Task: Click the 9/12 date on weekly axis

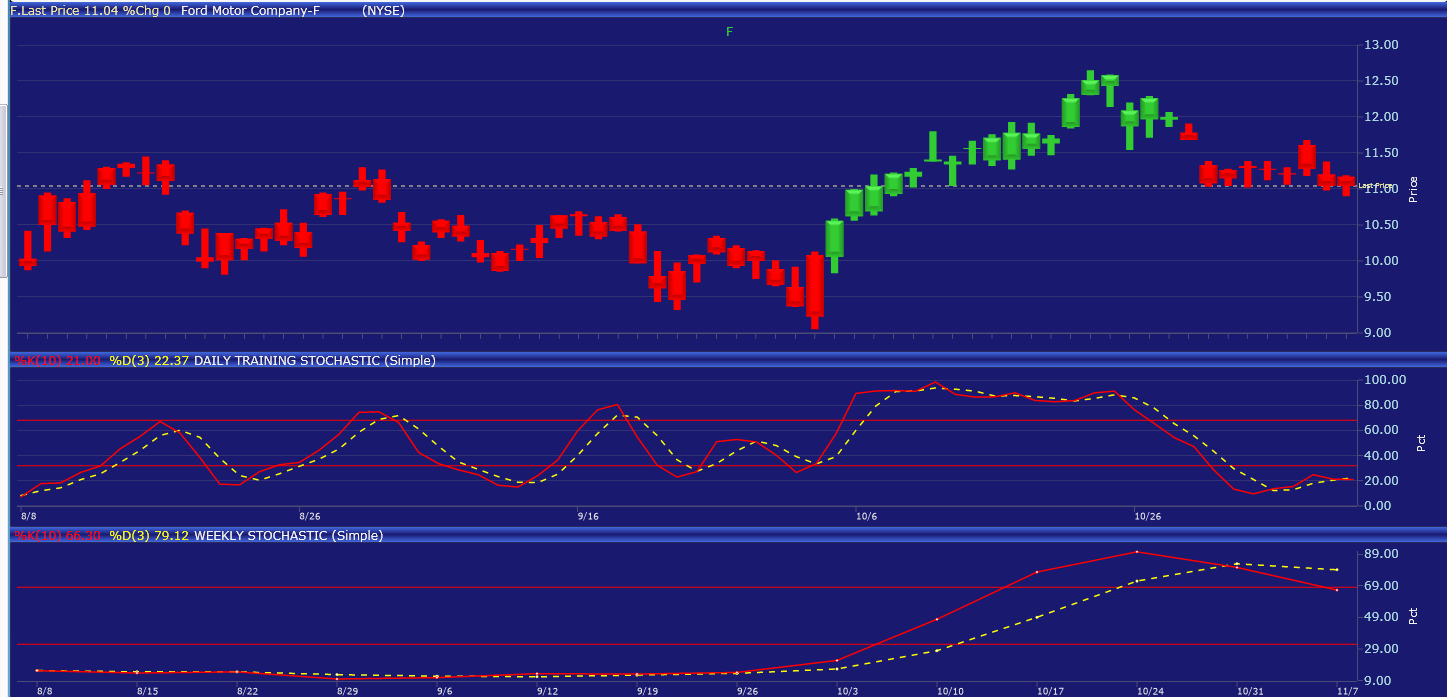Action: pyautogui.click(x=547, y=691)
